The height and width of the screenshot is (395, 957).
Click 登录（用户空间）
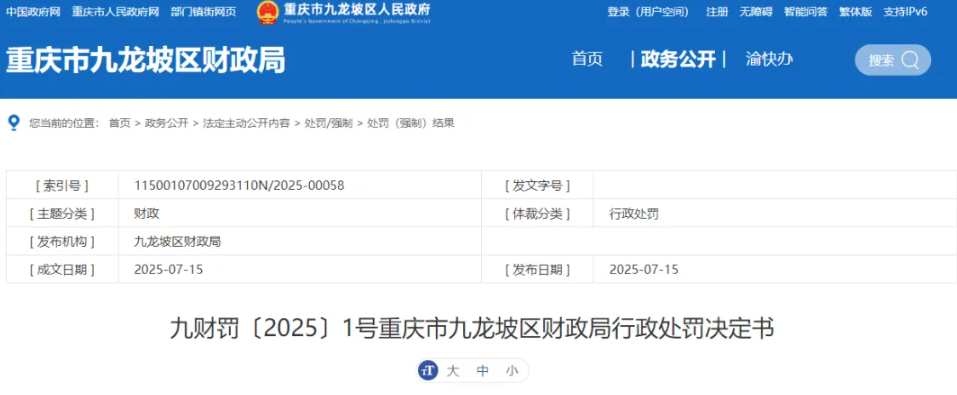(x=648, y=12)
